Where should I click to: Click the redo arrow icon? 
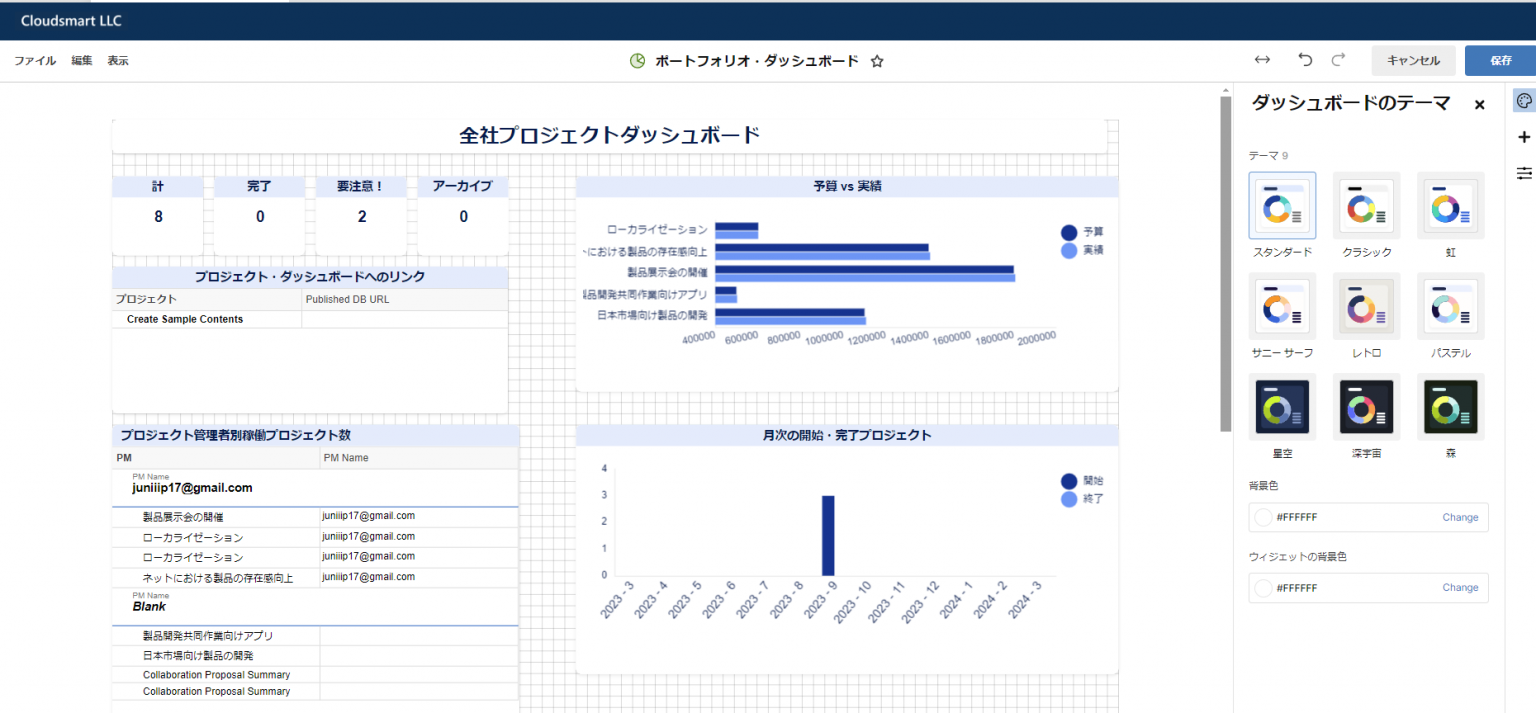coord(1338,60)
